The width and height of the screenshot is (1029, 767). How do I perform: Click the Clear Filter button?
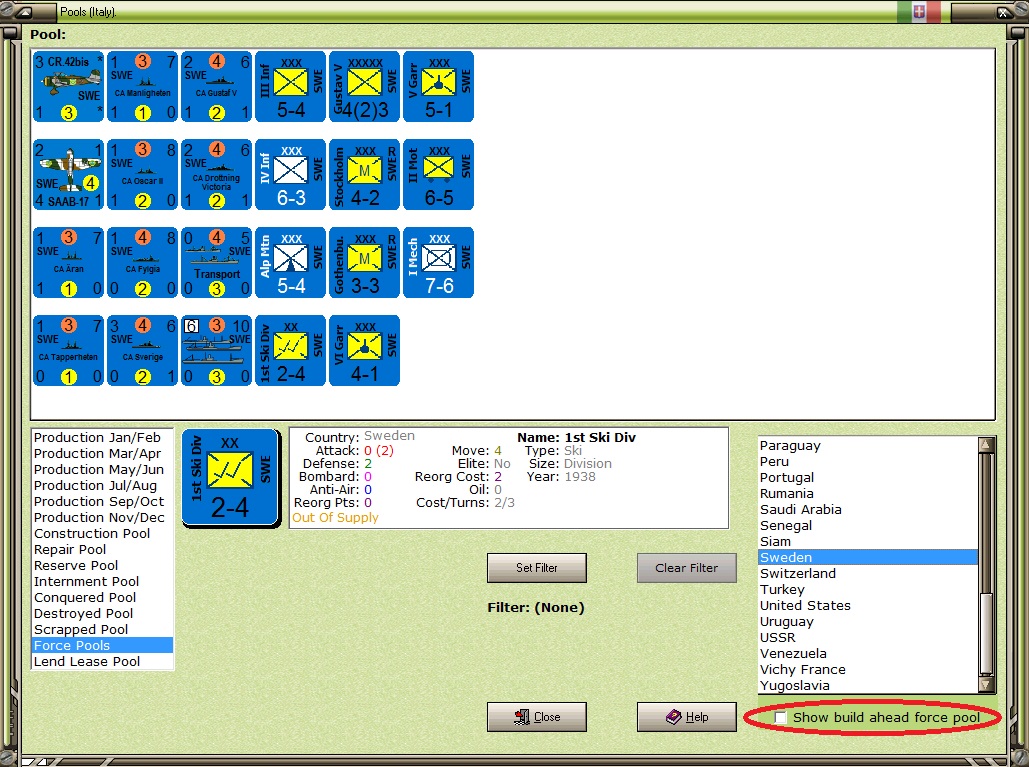click(x=686, y=568)
